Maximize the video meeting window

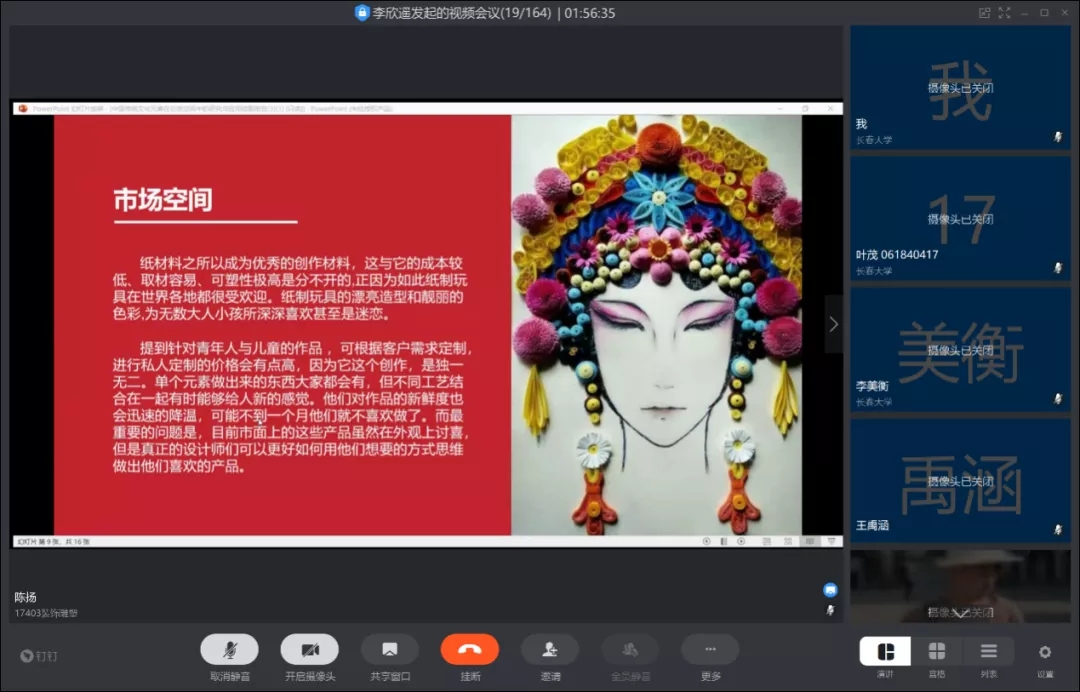point(1044,12)
